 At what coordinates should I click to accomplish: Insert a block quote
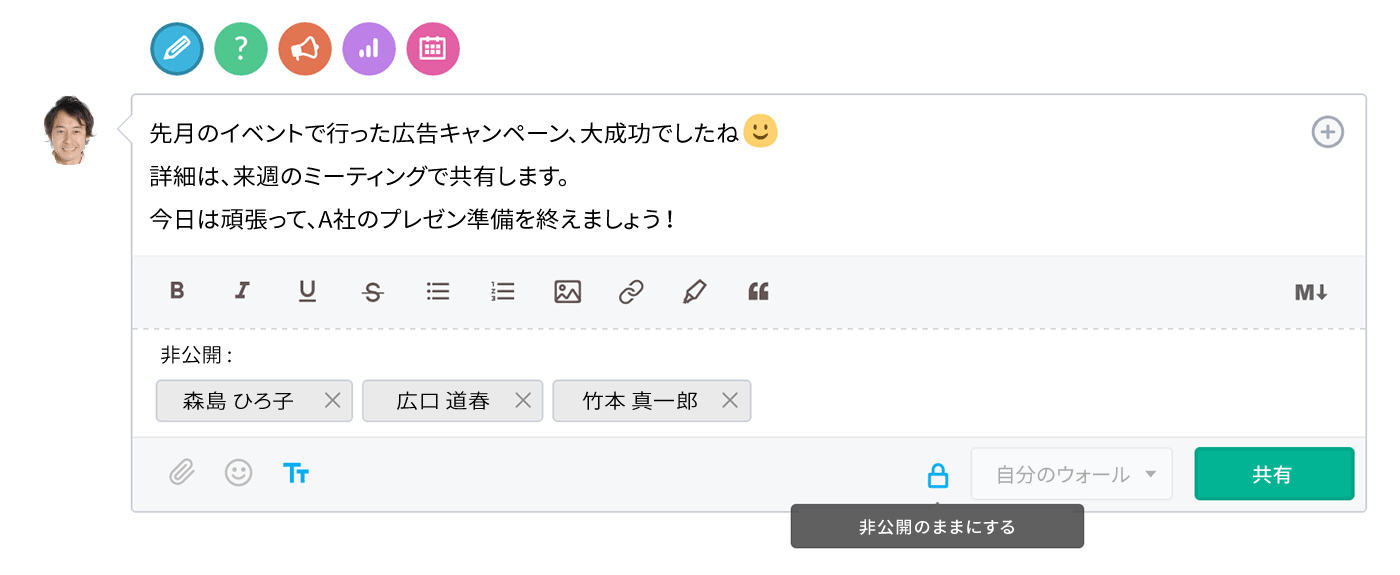[x=758, y=291]
